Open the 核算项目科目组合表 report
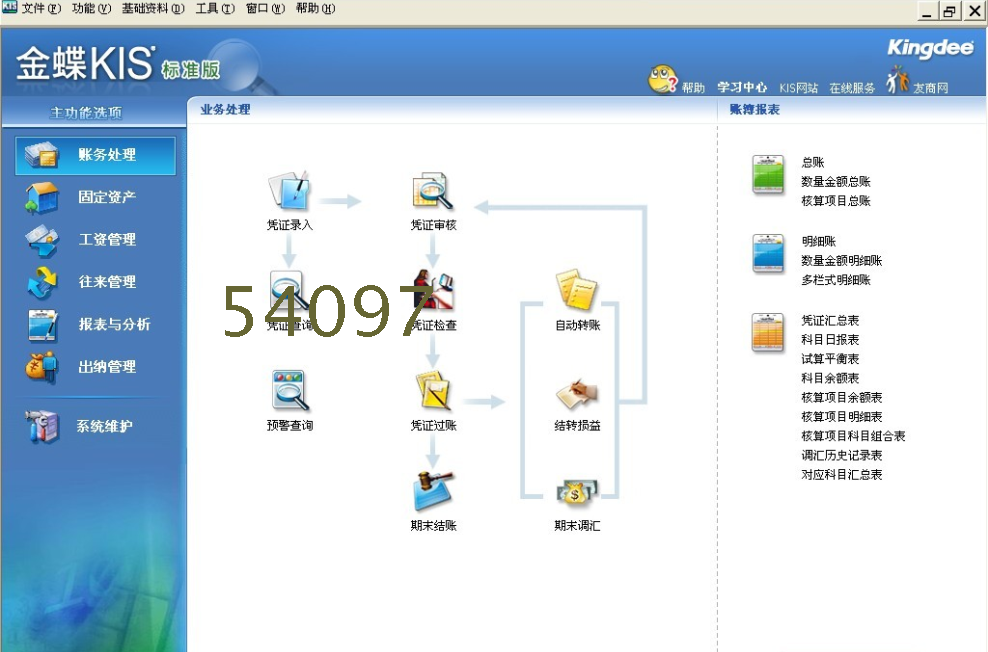This screenshot has height=652, width=988. [853, 436]
